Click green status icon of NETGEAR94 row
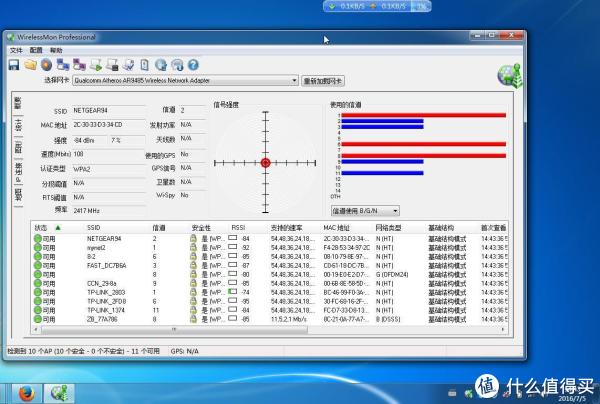 point(38,238)
